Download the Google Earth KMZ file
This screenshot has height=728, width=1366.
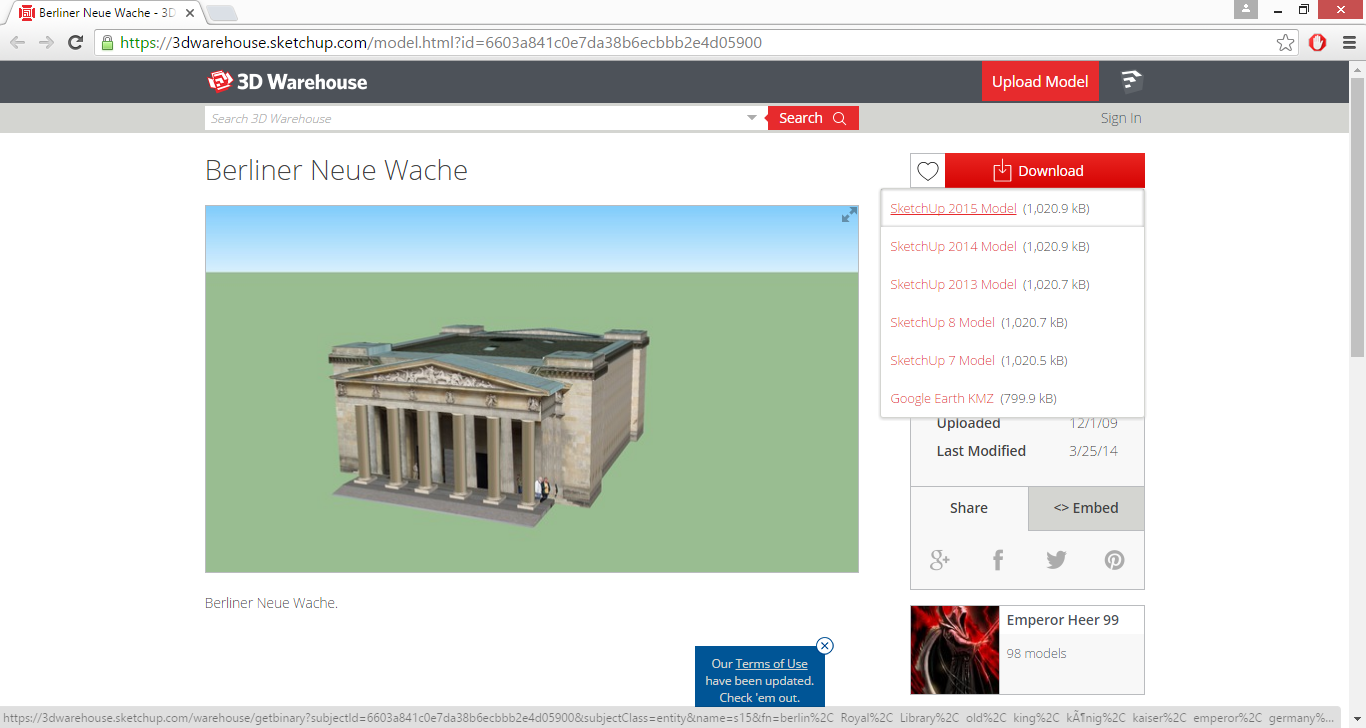(x=942, y=399)
